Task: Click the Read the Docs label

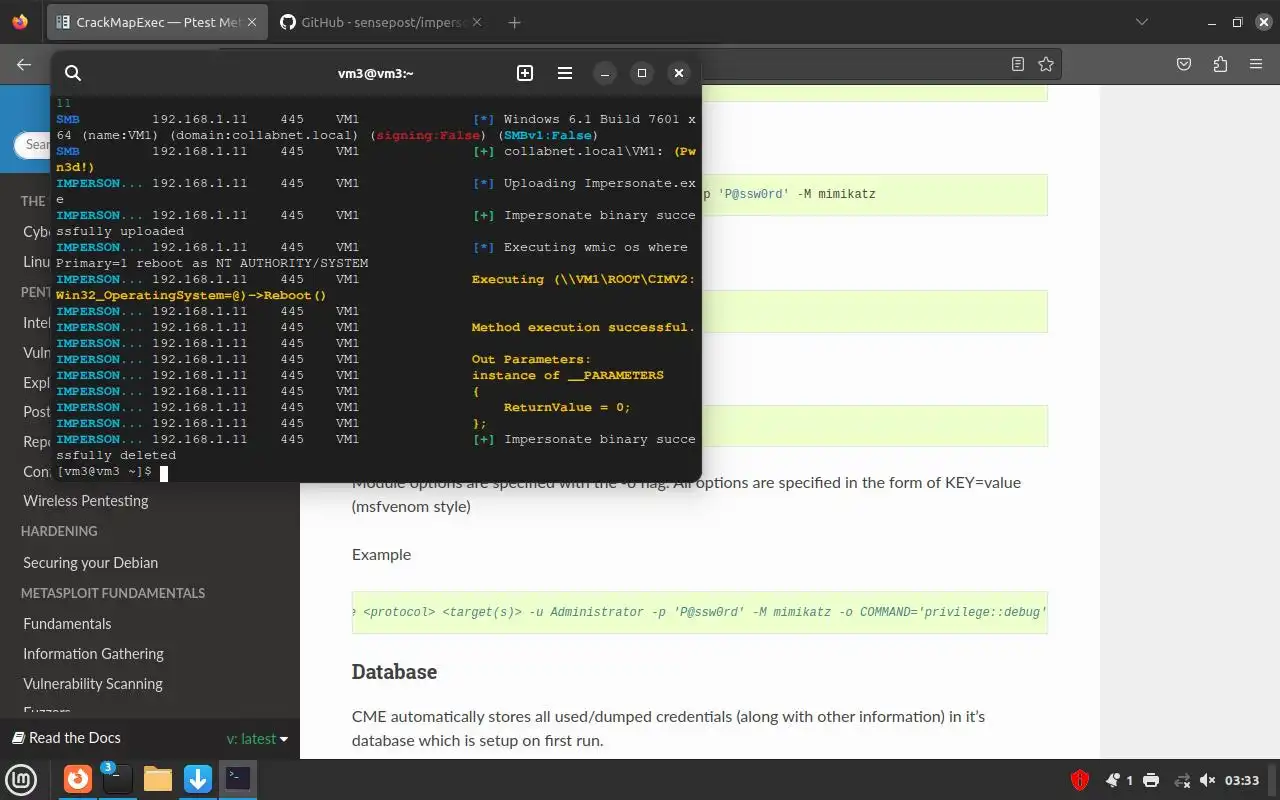Action: pos(66,738)
